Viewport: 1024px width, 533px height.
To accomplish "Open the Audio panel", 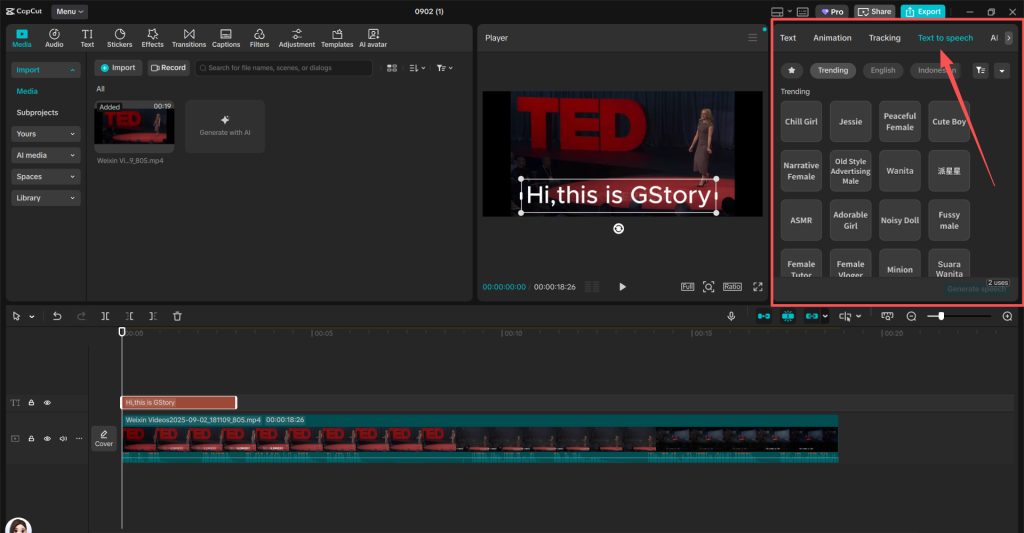I will 54,38.
